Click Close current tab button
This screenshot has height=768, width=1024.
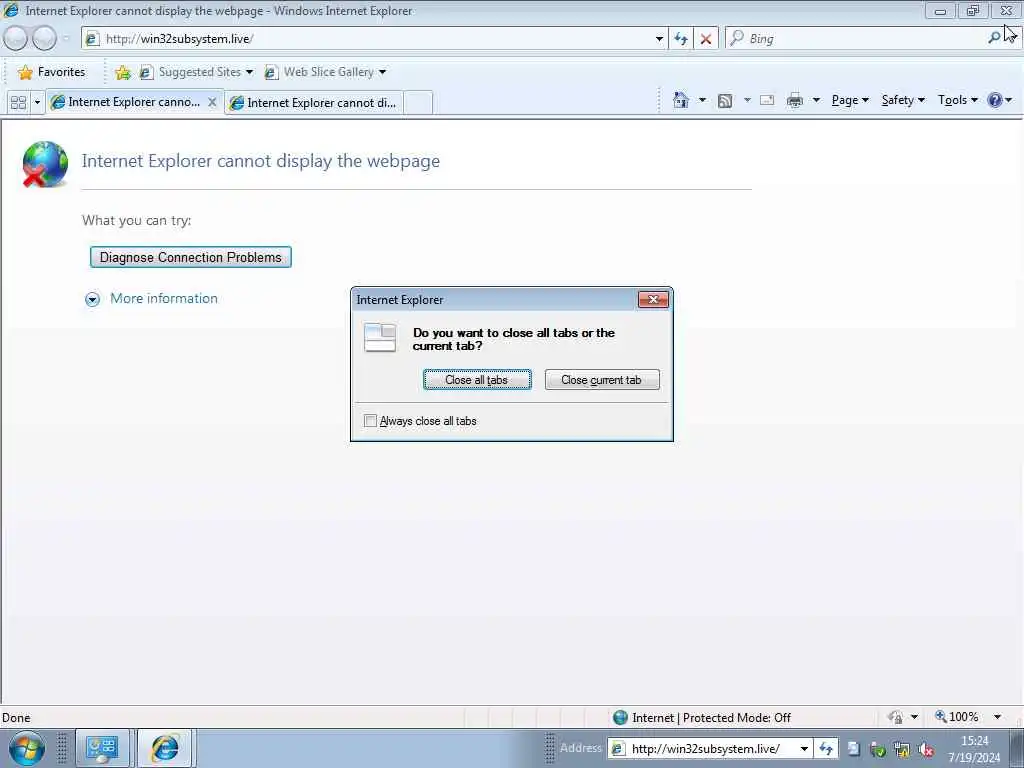pos(601,380)
